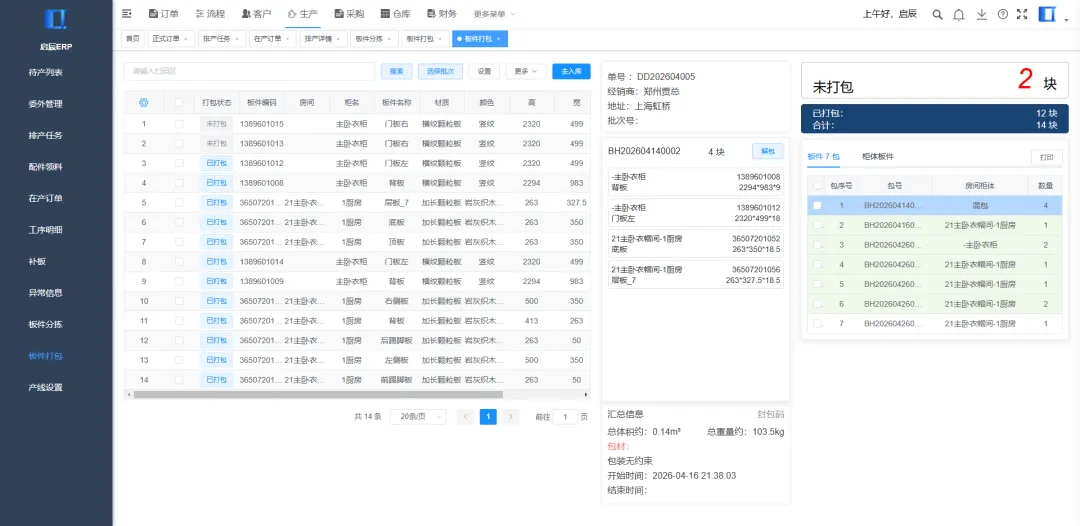Check the package row 7 checkbox

tap(817, 324)
